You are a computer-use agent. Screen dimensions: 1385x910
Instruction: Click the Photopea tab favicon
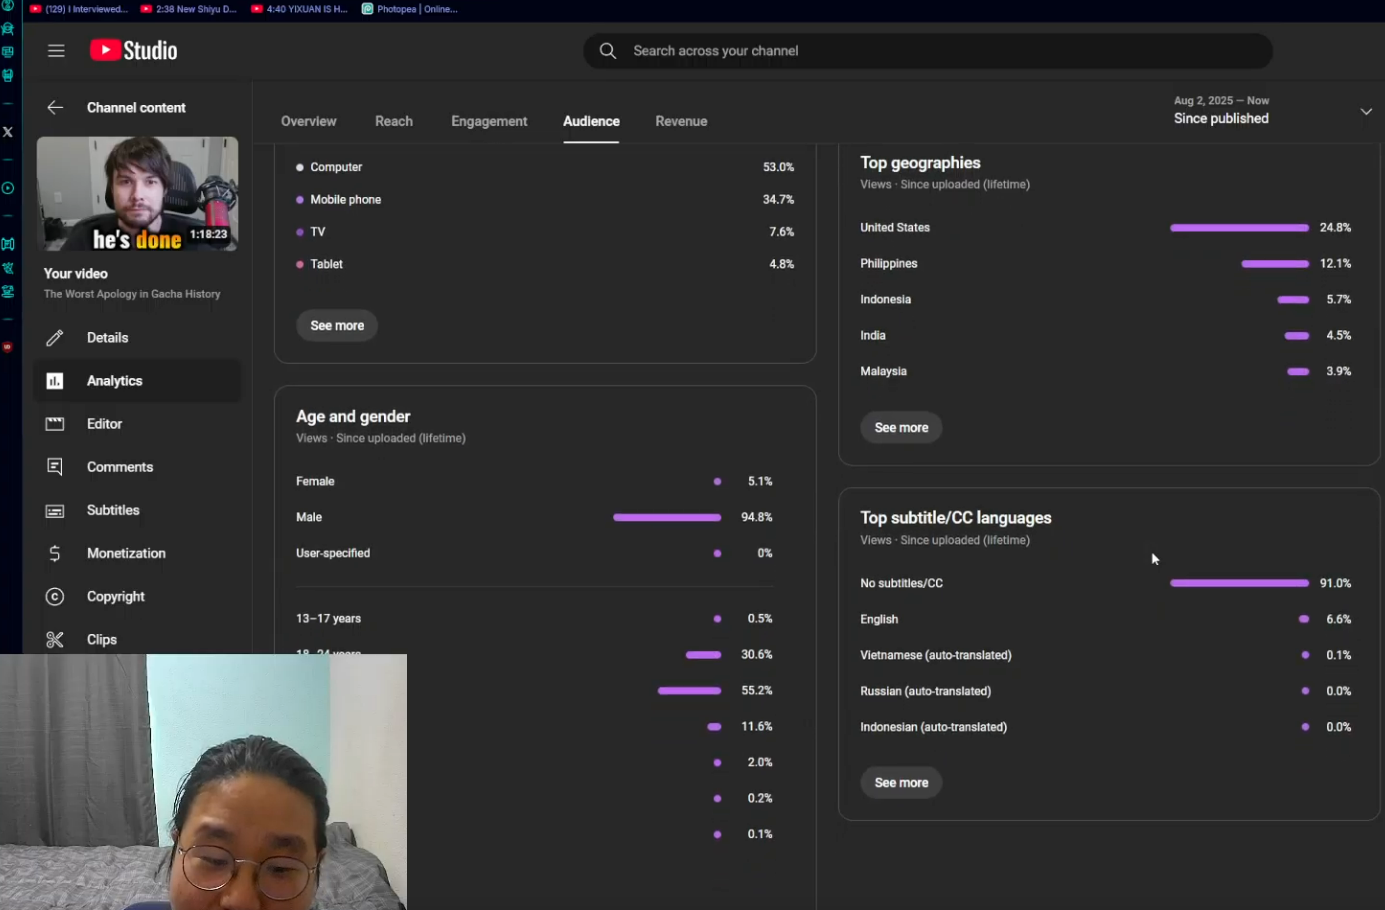(367, 9)
